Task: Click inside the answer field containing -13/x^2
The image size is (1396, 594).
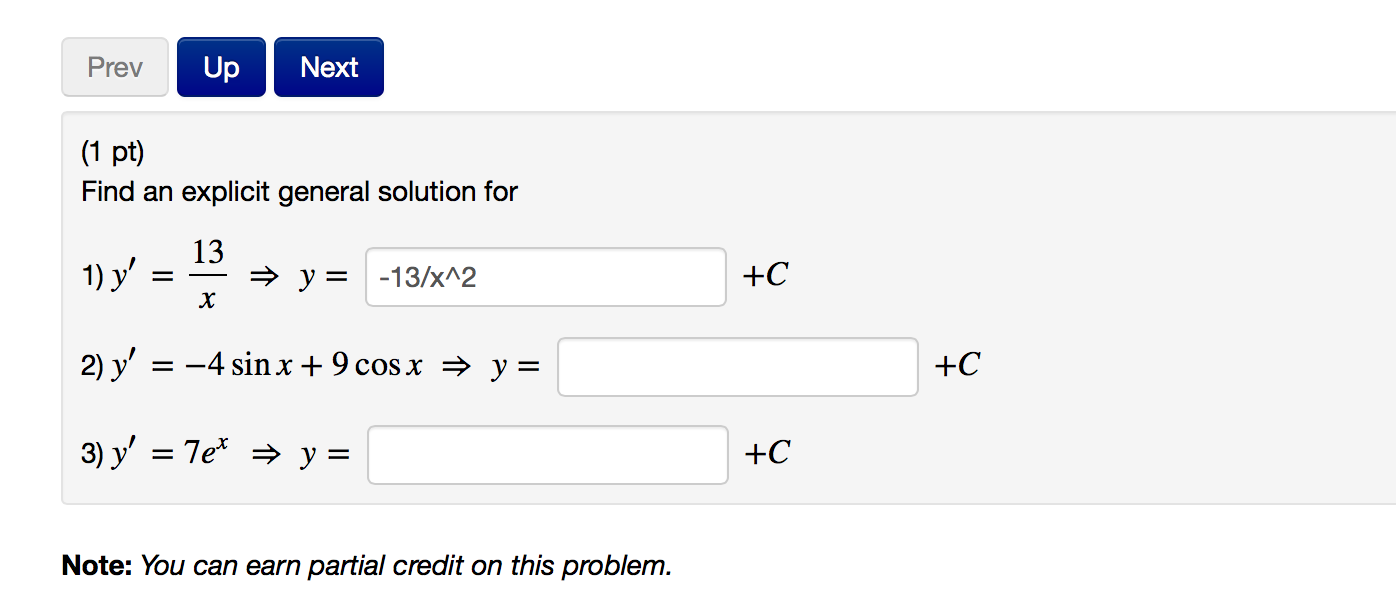Action: (x=546, y=277)
